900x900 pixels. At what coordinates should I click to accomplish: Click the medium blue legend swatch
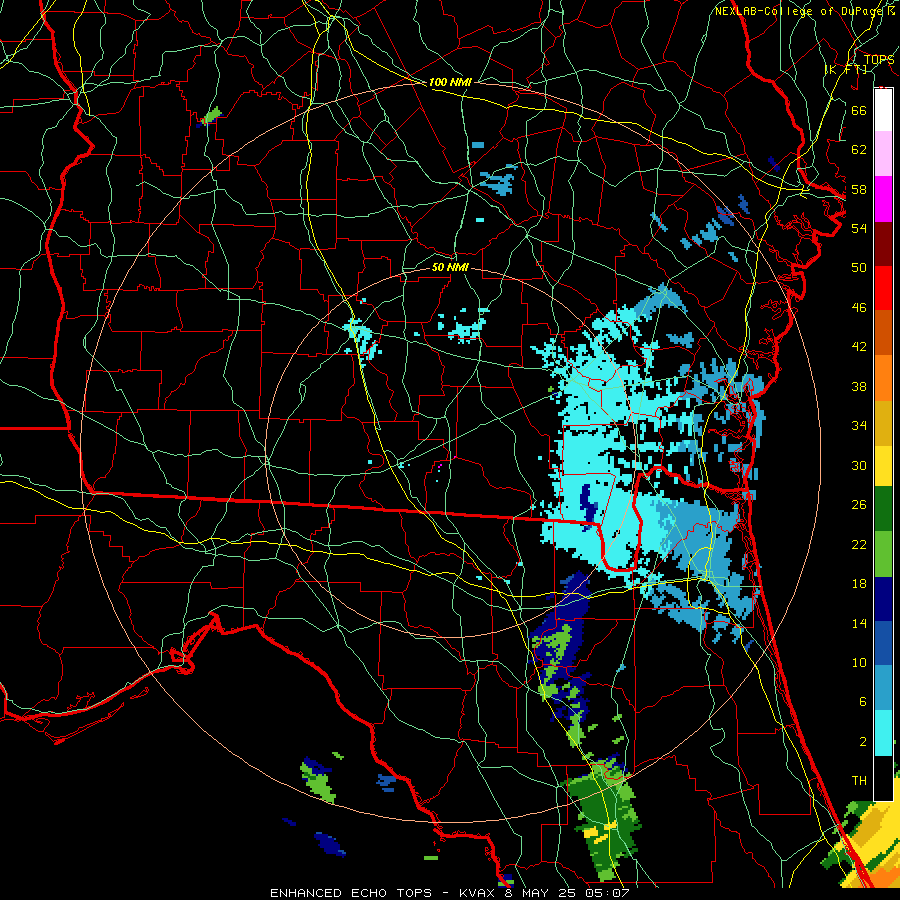pyautogui.click(x=883, y=643)
